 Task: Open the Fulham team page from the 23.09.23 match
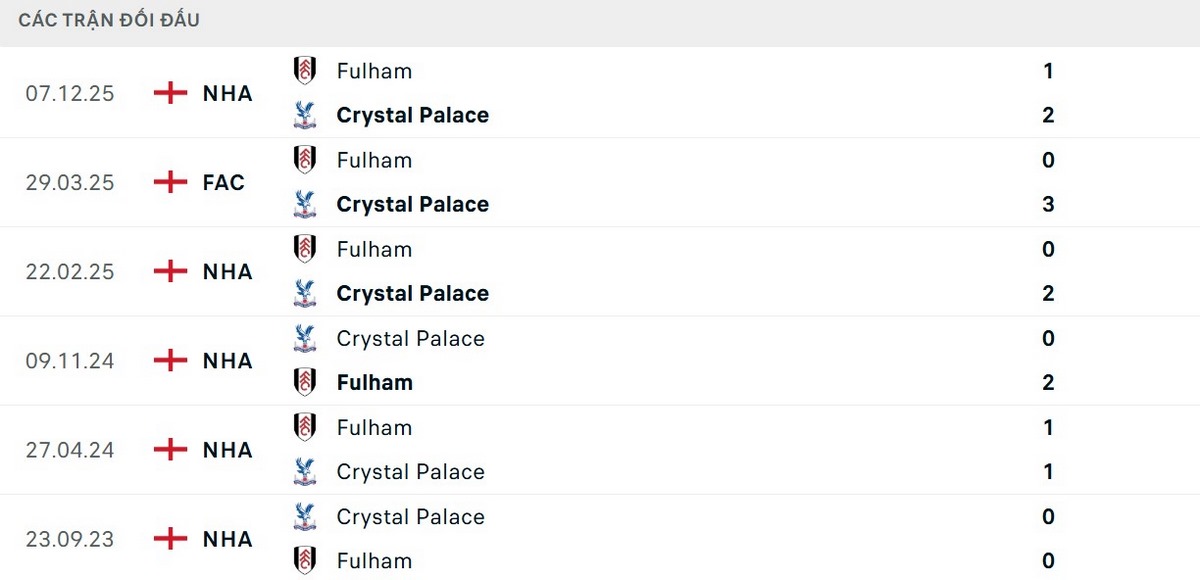374,561
